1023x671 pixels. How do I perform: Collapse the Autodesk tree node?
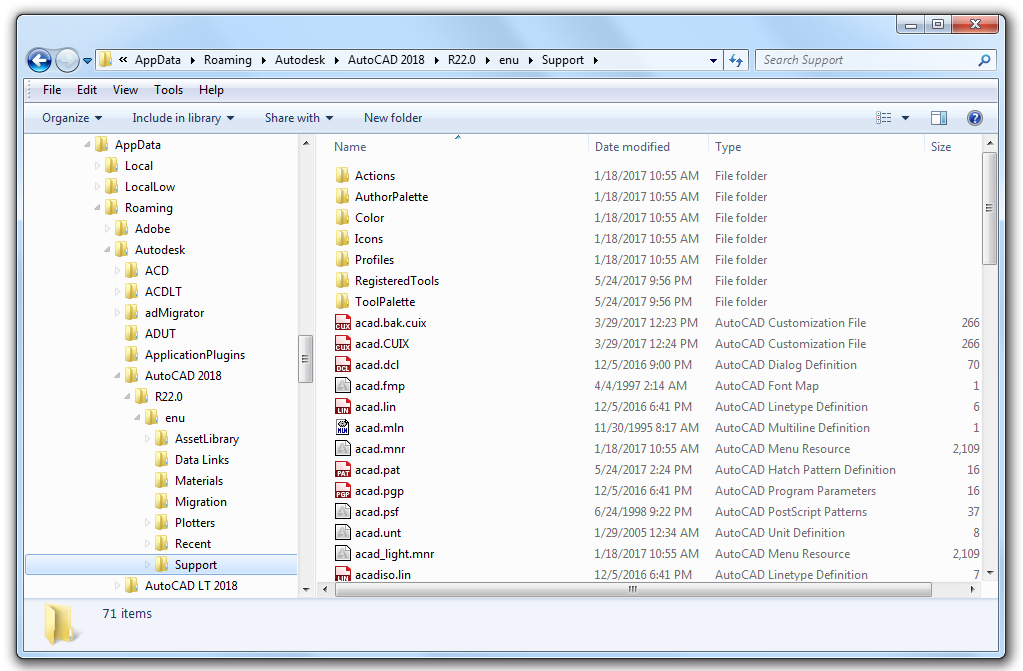107,250
